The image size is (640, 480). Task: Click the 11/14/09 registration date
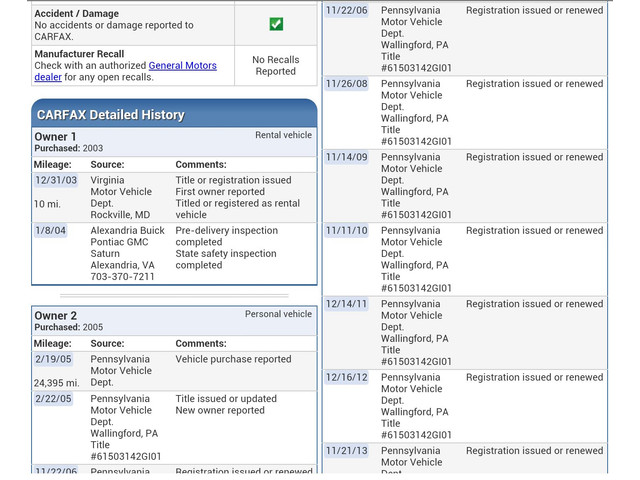pos(346,158)
